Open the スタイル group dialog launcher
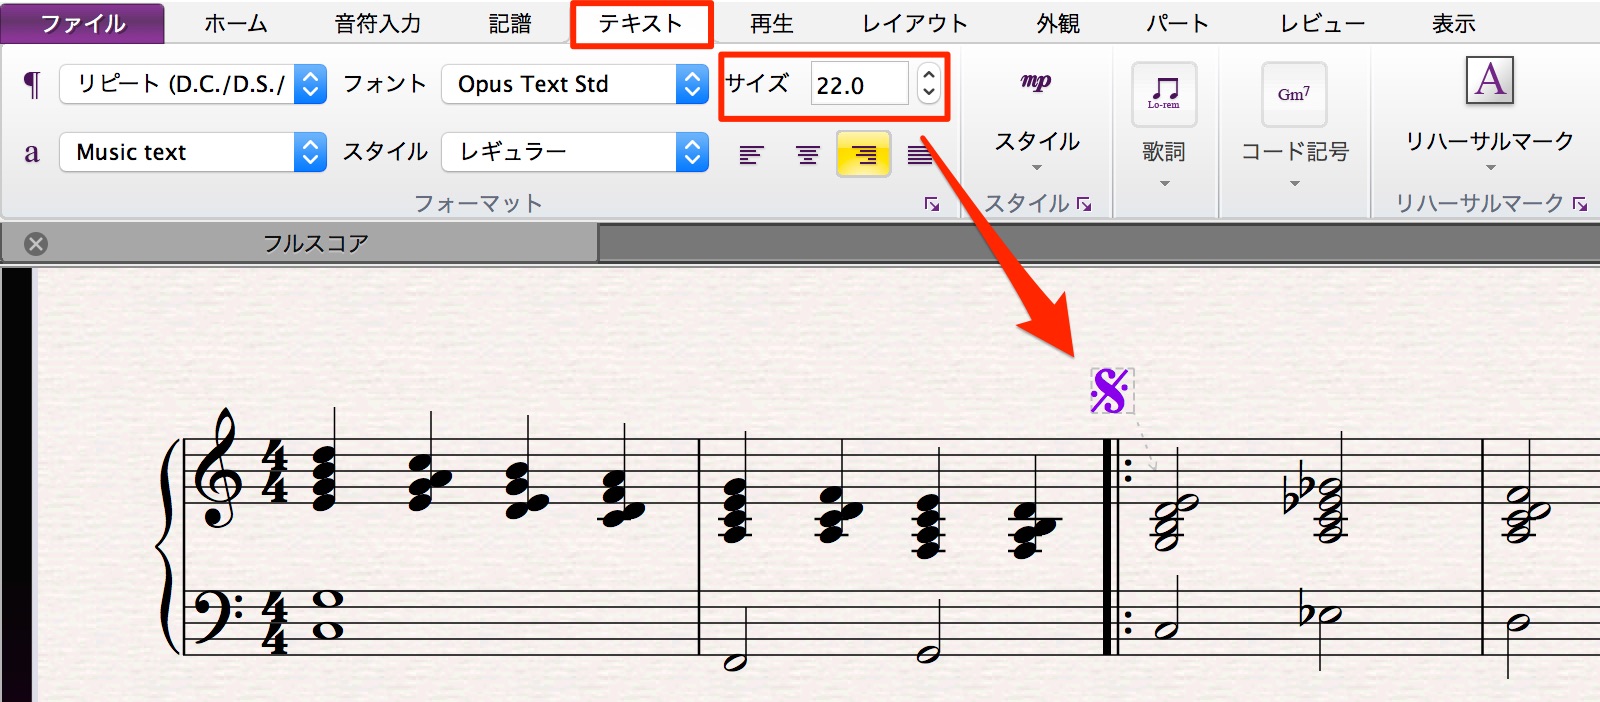The height and width of the screenshot is (702, 1600). 1084,204
